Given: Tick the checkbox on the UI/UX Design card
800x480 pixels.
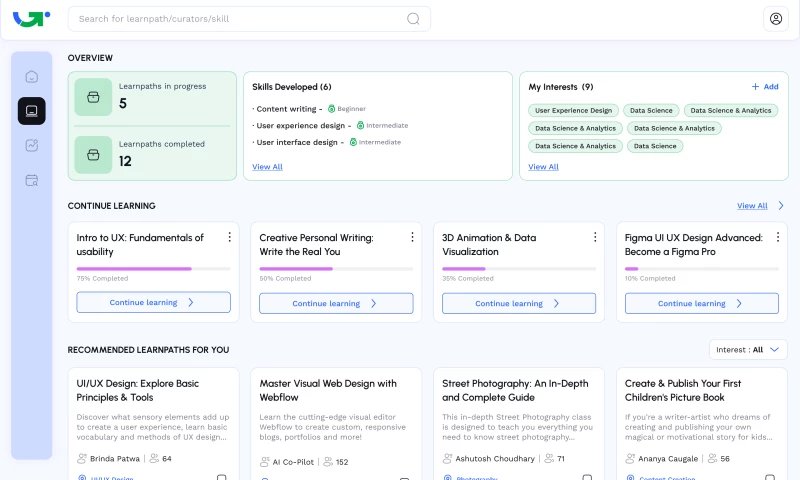Looking at the screenshot, I should point(222,478).
